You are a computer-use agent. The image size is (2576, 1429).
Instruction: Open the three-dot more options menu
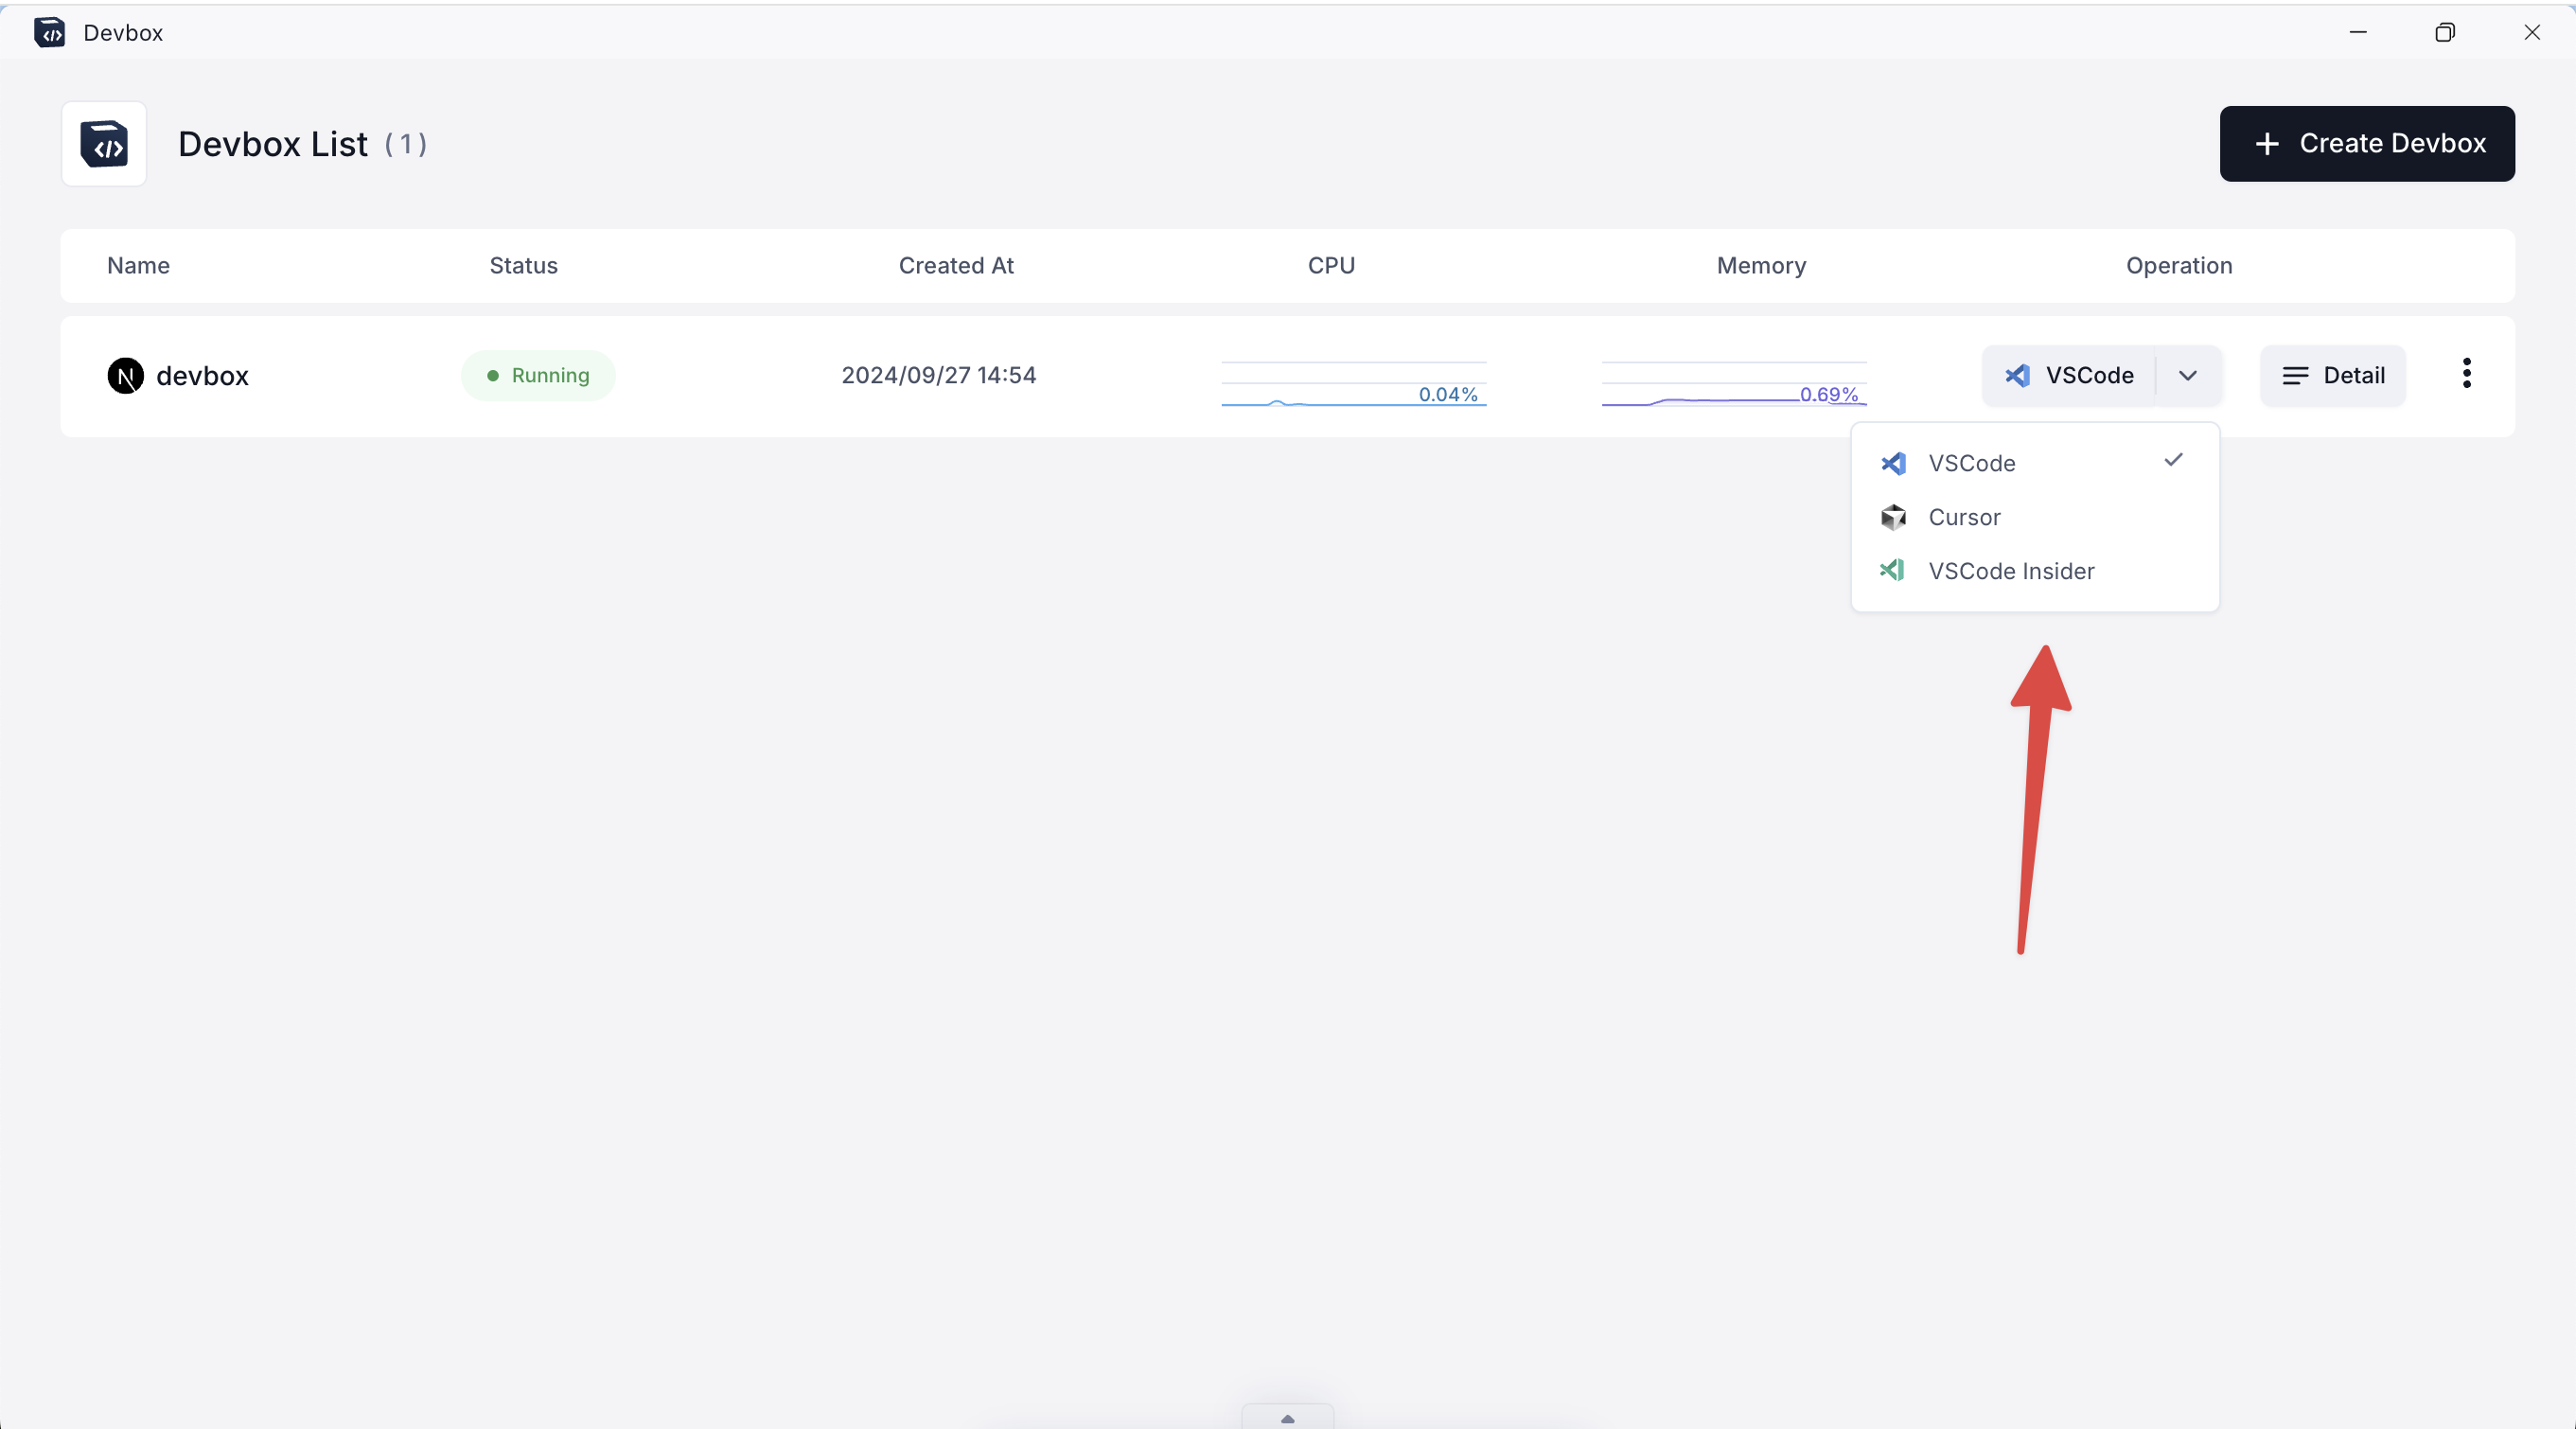(x=2466, y=374)
